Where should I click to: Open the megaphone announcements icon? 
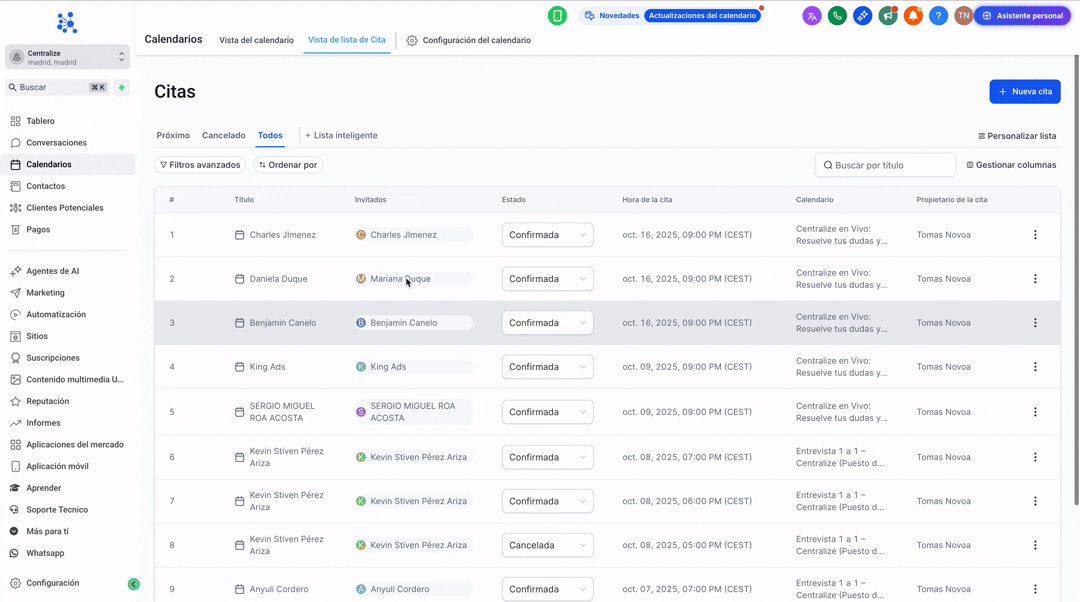[888, 16]
